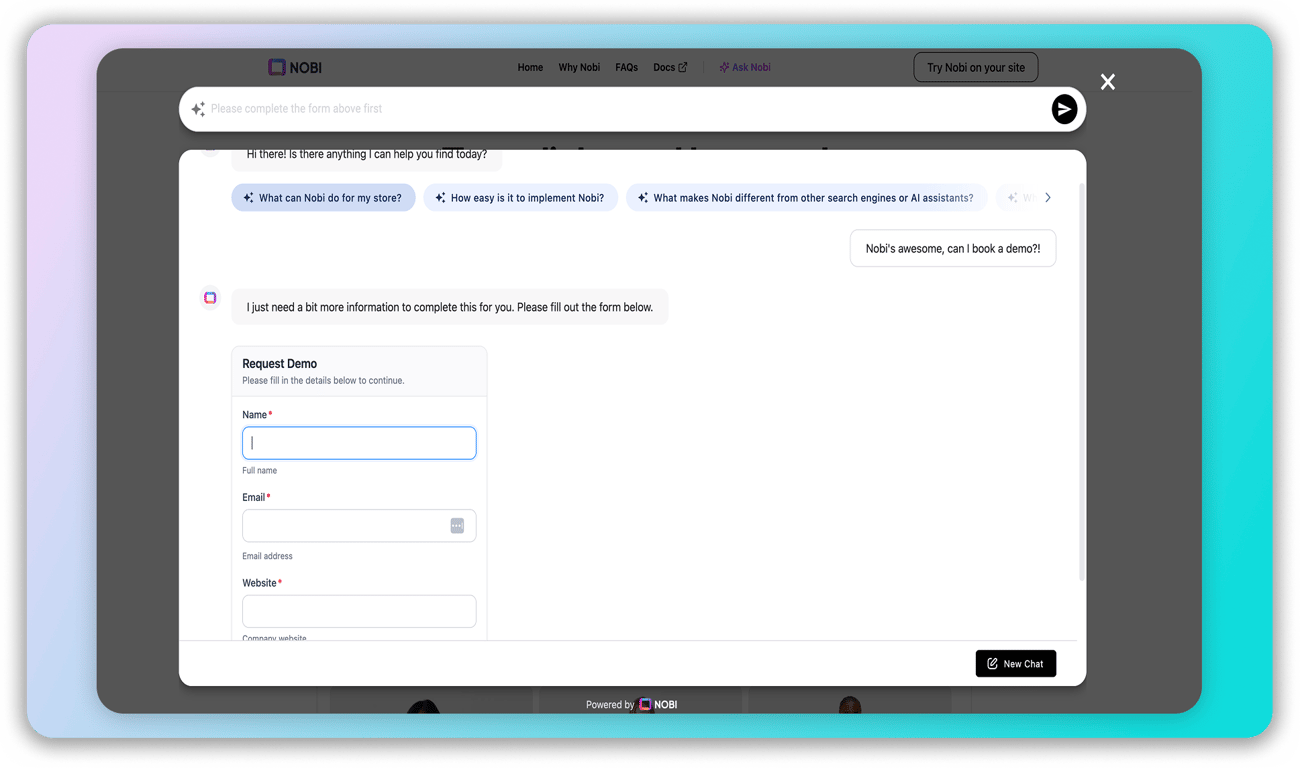Close the Nobi chat overlay
Viewport: 1300px width, 768px height.
[x=1108, y=82]
